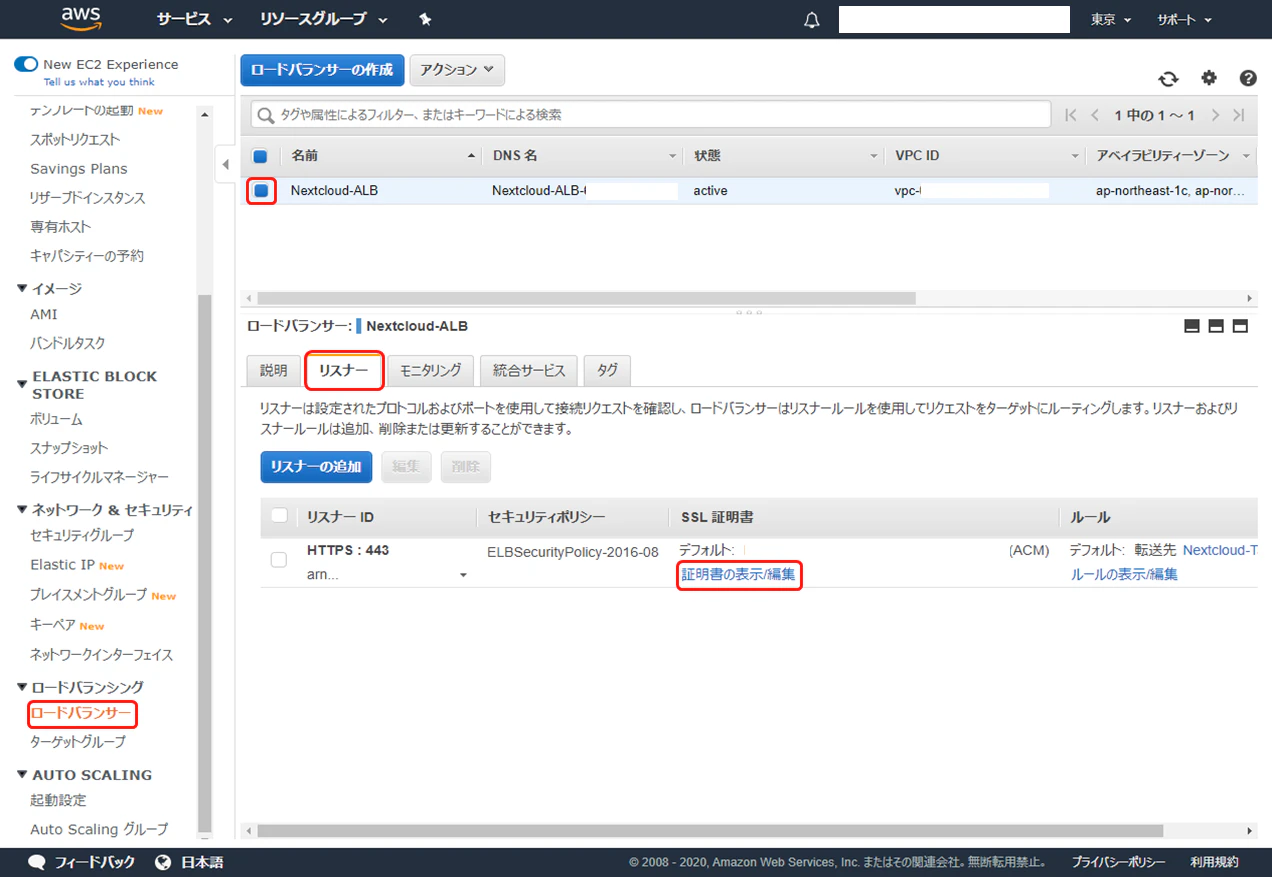Collapse the イメージ sidebar section
The image size is (1272, 877).
tap(23, 288)
